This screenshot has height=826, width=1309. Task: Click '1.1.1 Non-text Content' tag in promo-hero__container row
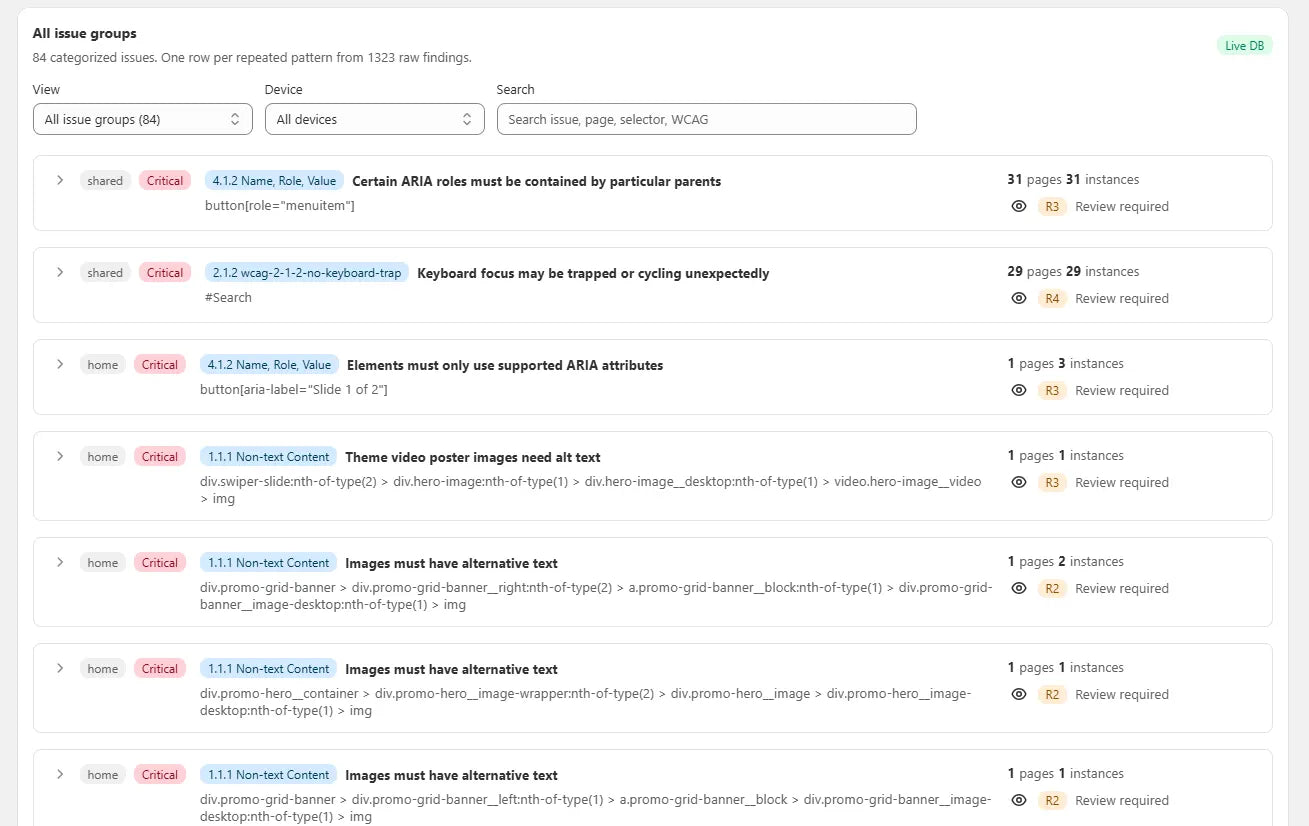pyautogui.click(x=268, y=669)
